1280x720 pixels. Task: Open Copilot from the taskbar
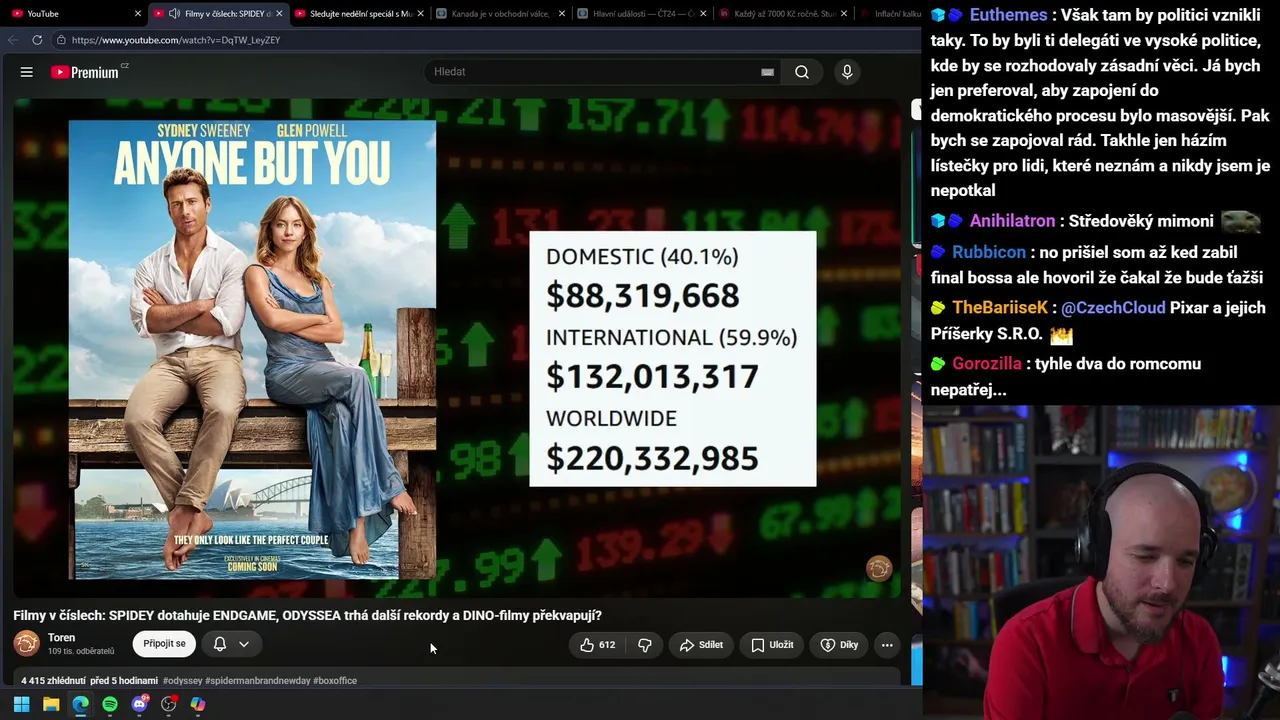coord(198,704)
